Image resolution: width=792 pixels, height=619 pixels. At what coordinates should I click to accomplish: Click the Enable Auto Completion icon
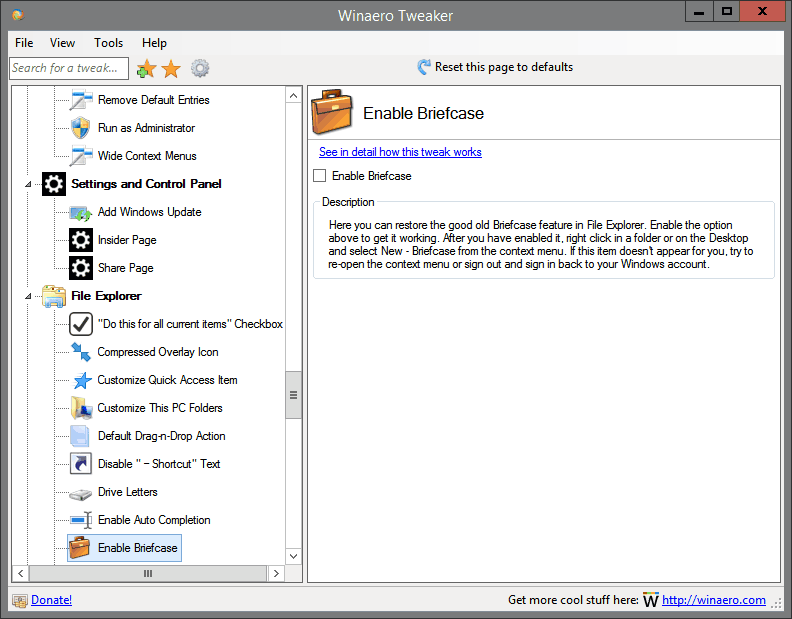(x=81, y=520)
